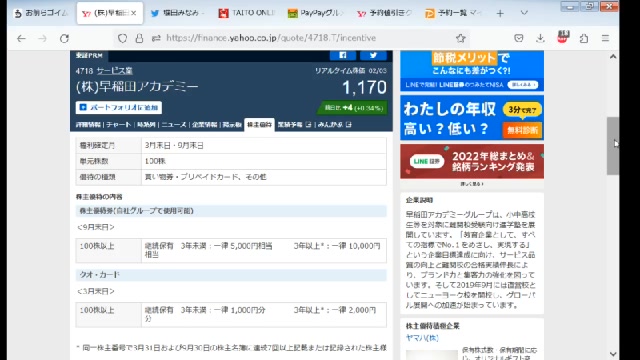Switch to the お前らゴイム tab

coord(41,13)
